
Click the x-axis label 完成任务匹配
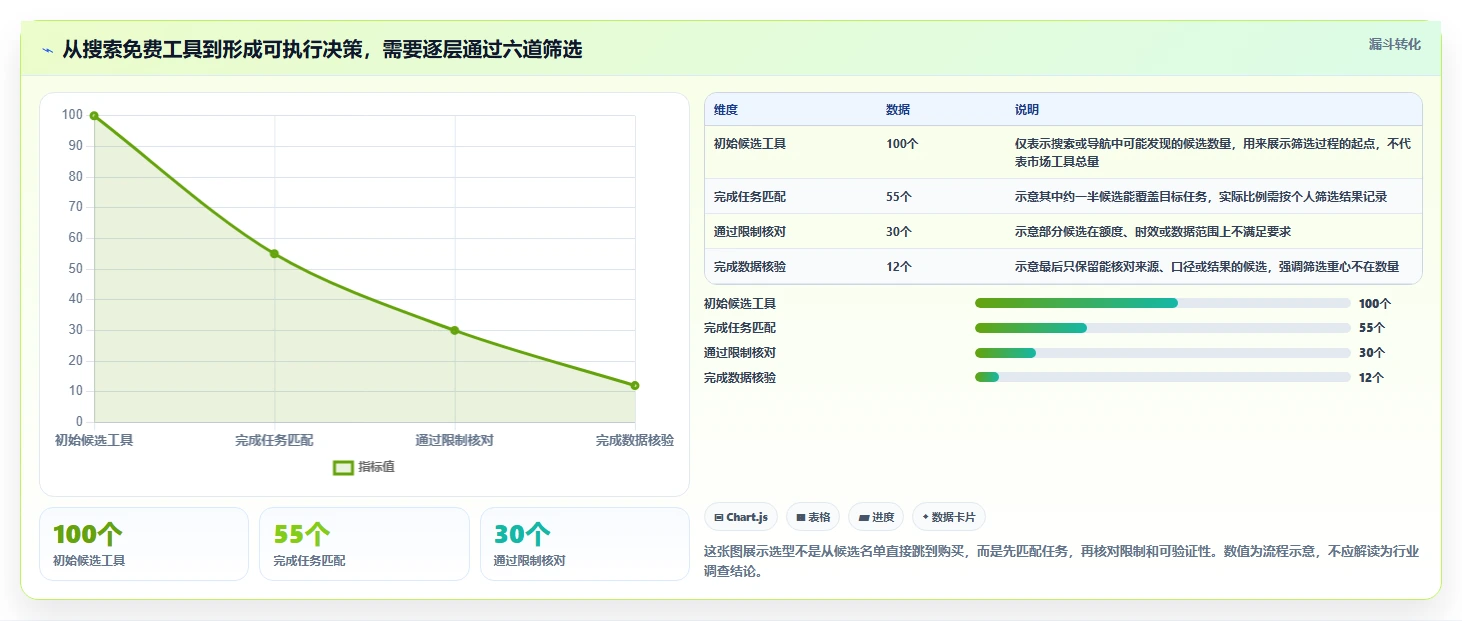tap(274, 440)
